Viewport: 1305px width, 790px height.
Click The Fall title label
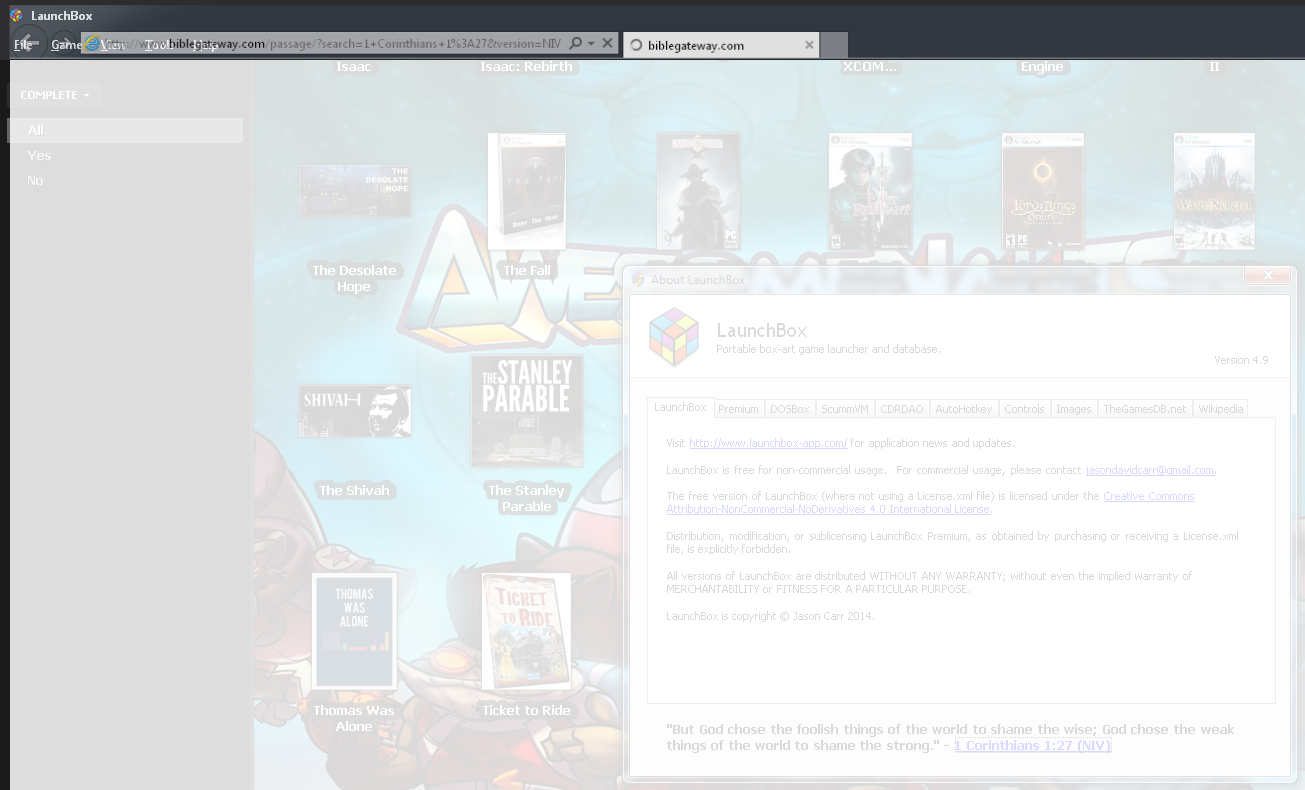[x=527, y=271]
